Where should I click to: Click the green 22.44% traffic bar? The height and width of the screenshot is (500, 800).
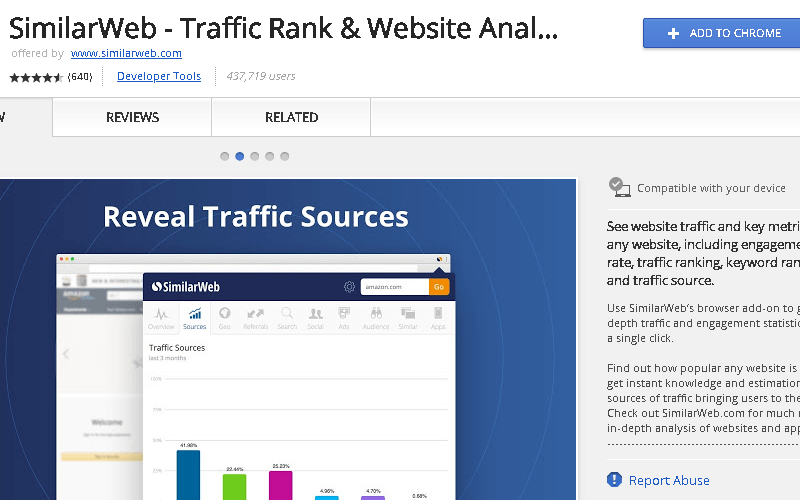pos(235,487)
